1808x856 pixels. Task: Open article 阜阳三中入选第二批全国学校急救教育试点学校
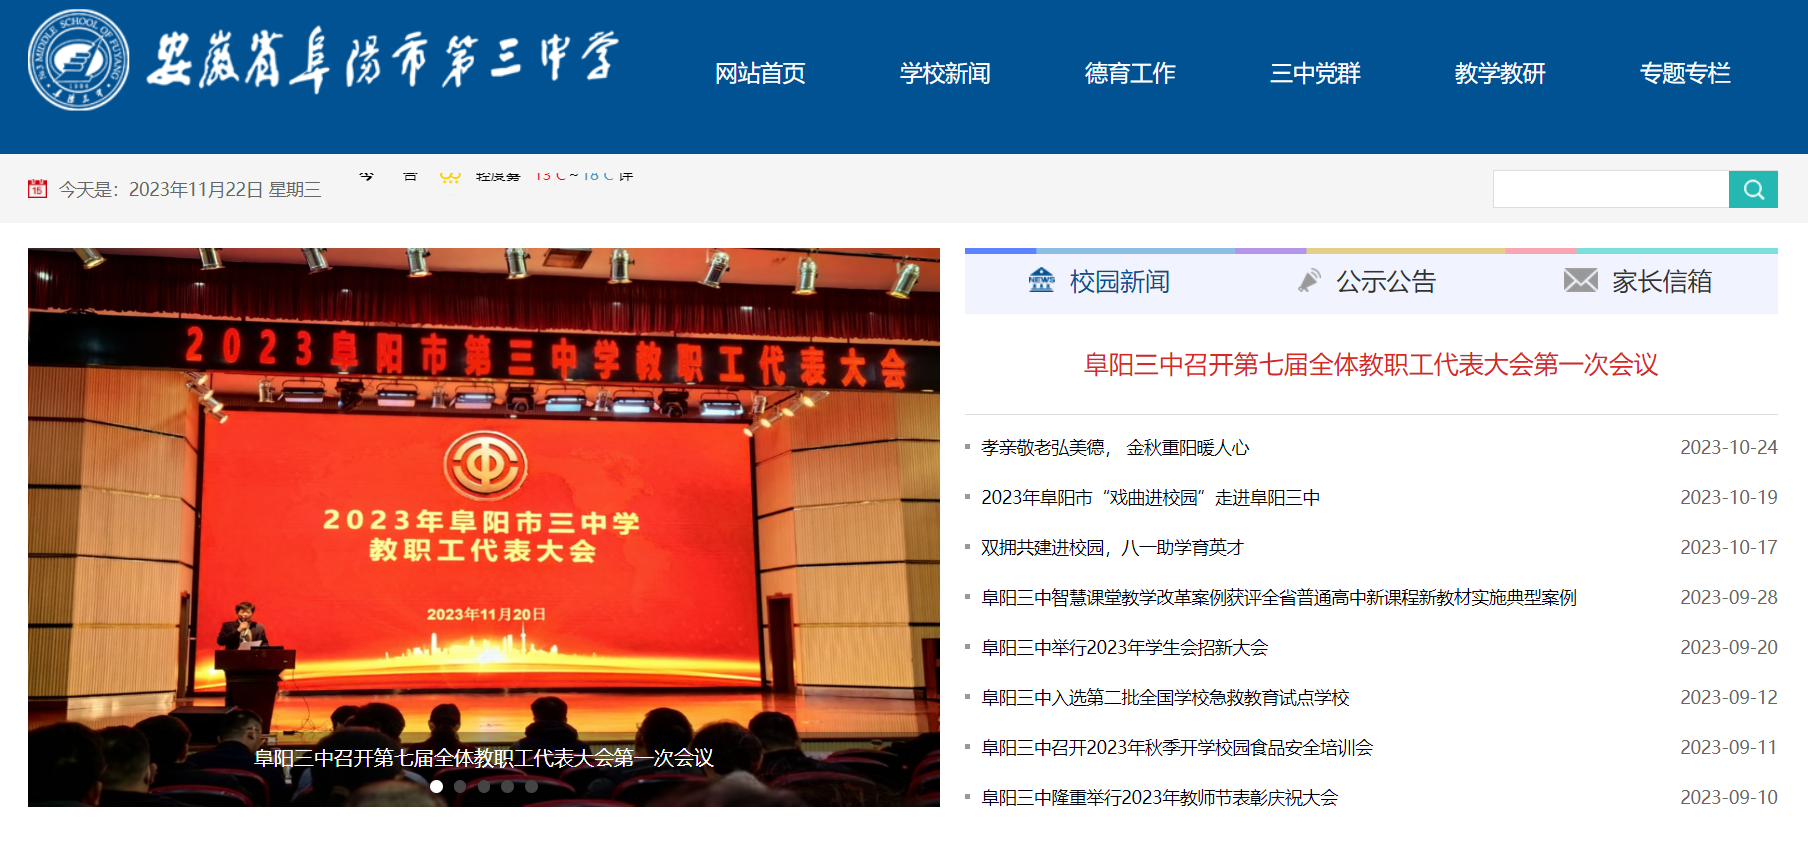pyautogui.click(x=1165, y=698)
